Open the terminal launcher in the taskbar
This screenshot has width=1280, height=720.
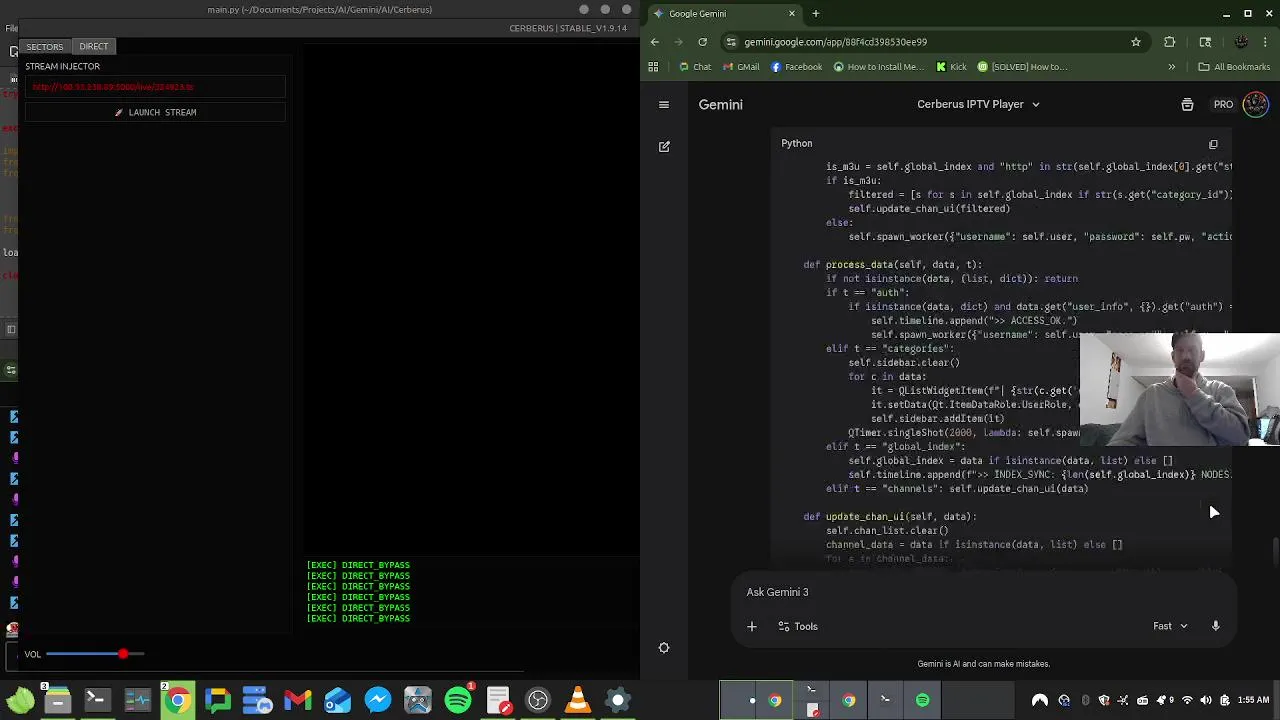click(97, 700)
